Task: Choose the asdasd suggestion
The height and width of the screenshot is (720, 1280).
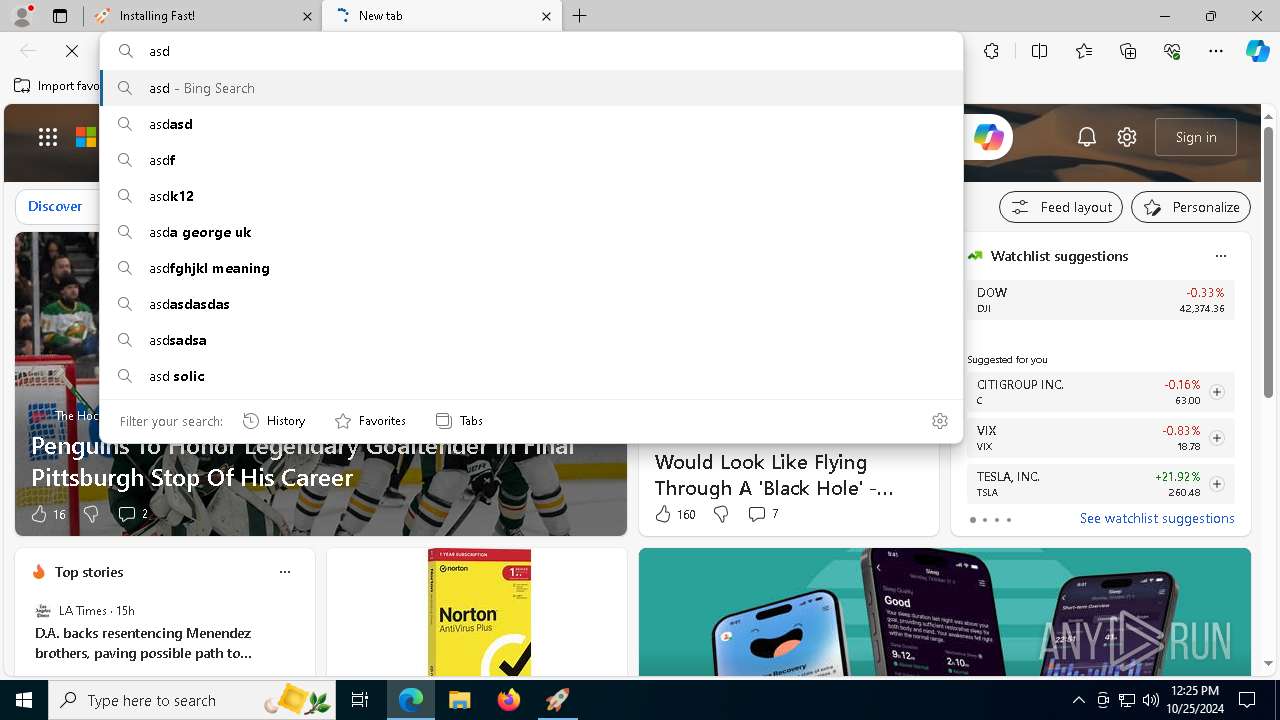Action: [531, 124]
